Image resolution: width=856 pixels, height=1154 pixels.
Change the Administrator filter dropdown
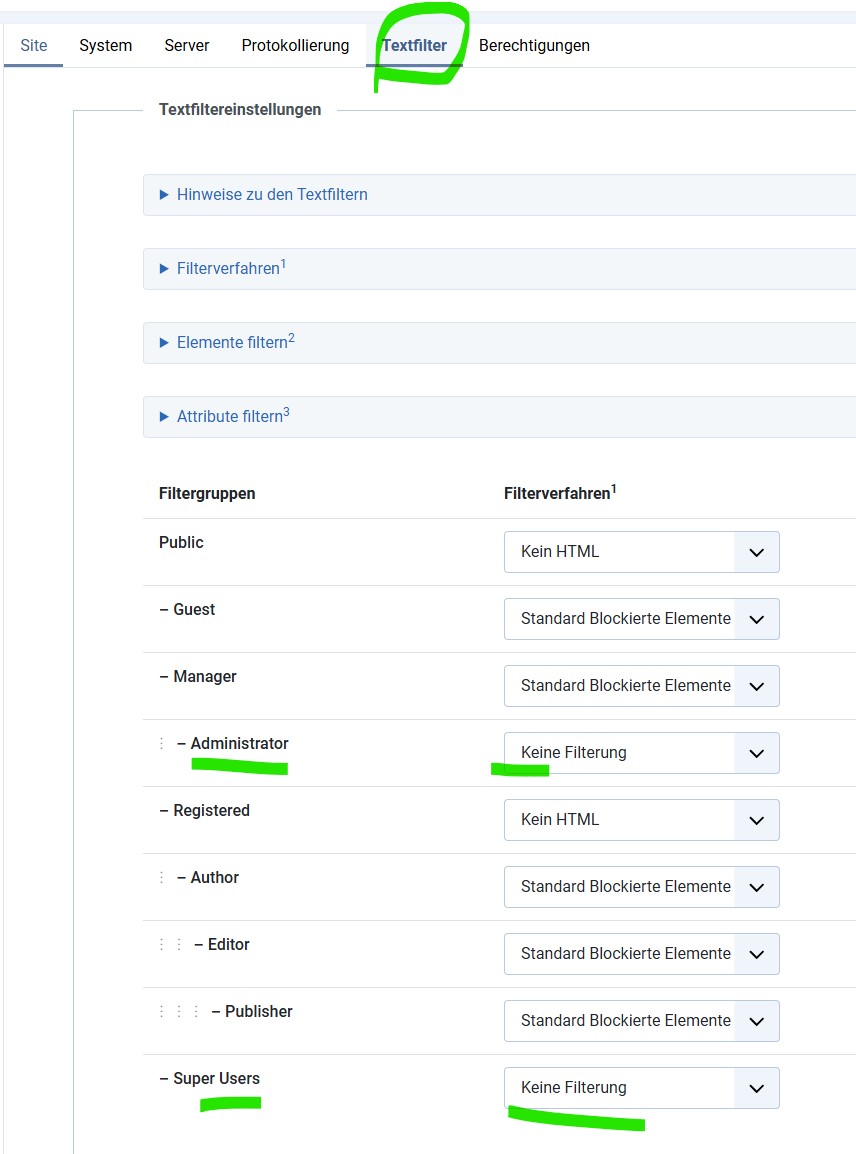pos(641,753)
